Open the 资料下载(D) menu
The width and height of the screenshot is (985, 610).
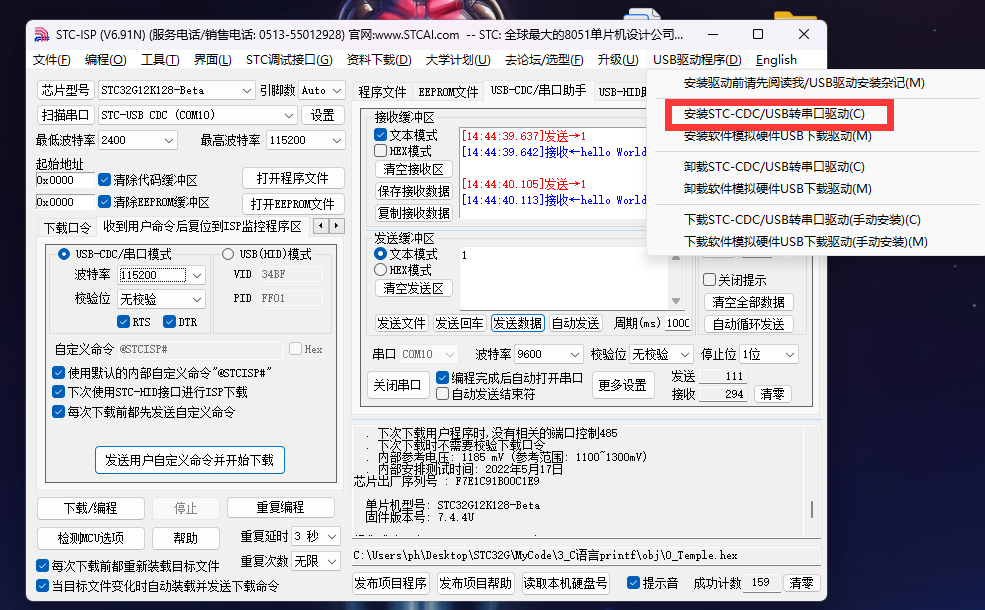[379, 60]
